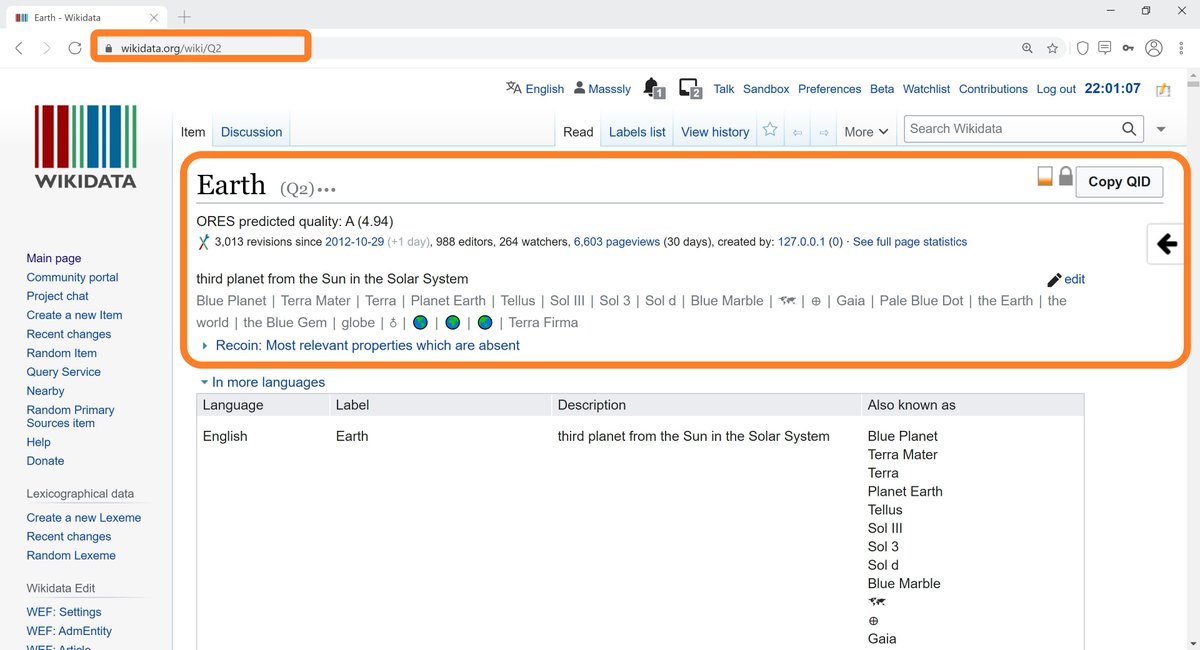
Task: Open the browser three-dot menu
Action: pos(1181,48)
